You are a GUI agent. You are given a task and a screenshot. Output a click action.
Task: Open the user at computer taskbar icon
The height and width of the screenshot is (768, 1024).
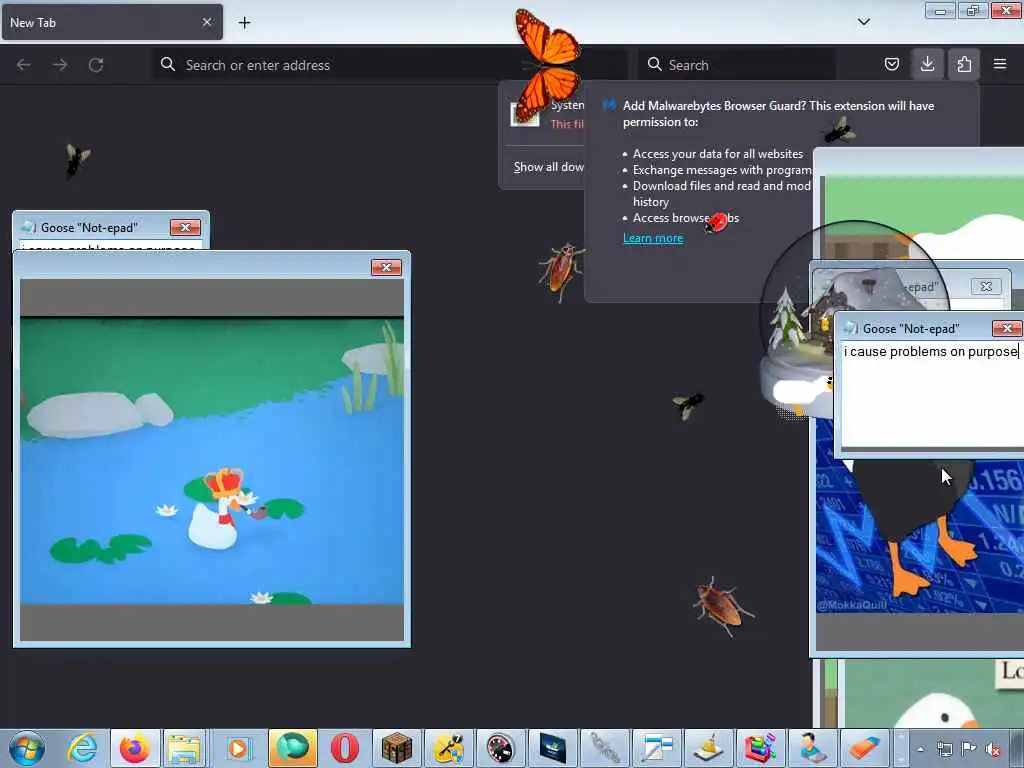coord(812,748)
